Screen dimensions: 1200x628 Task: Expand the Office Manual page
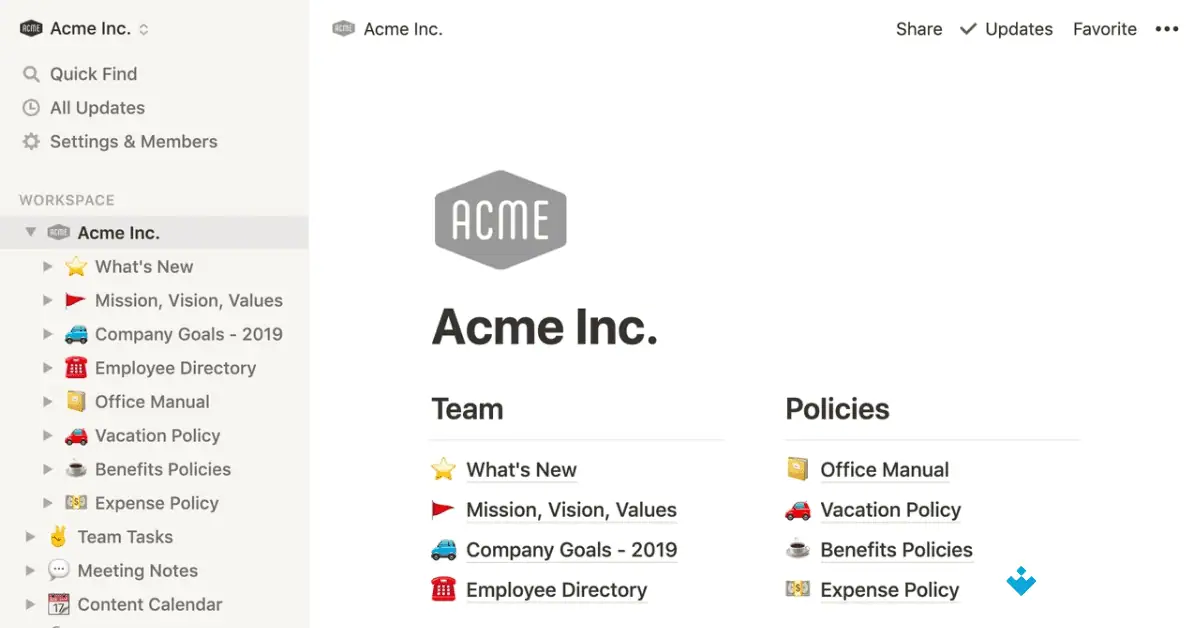[48, 402]
